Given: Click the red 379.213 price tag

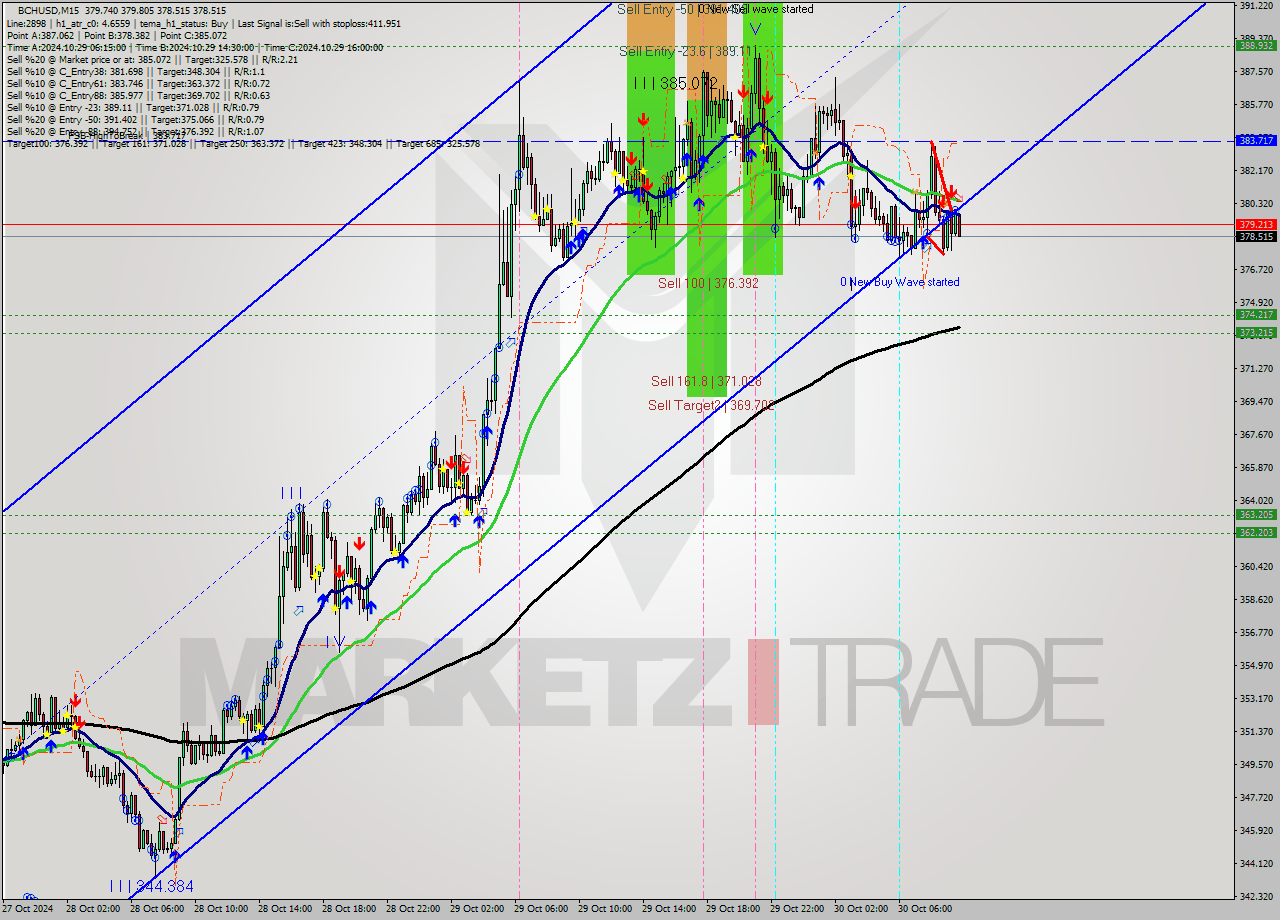Looking at the screenshot, I should click(x=1256, y=225).
